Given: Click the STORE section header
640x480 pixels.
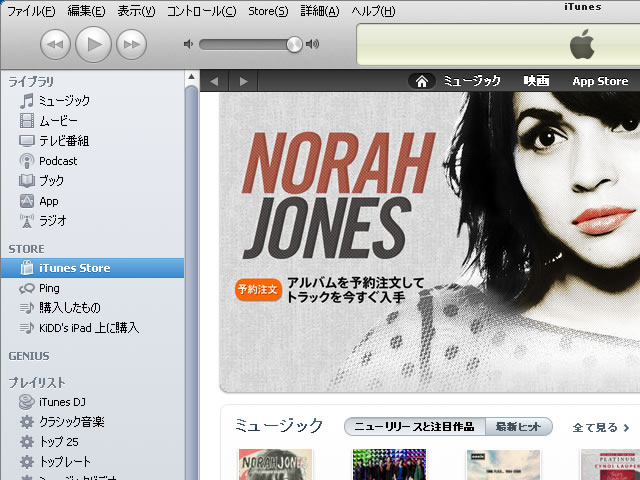Looking at the screenshot, I should [27, 249].
